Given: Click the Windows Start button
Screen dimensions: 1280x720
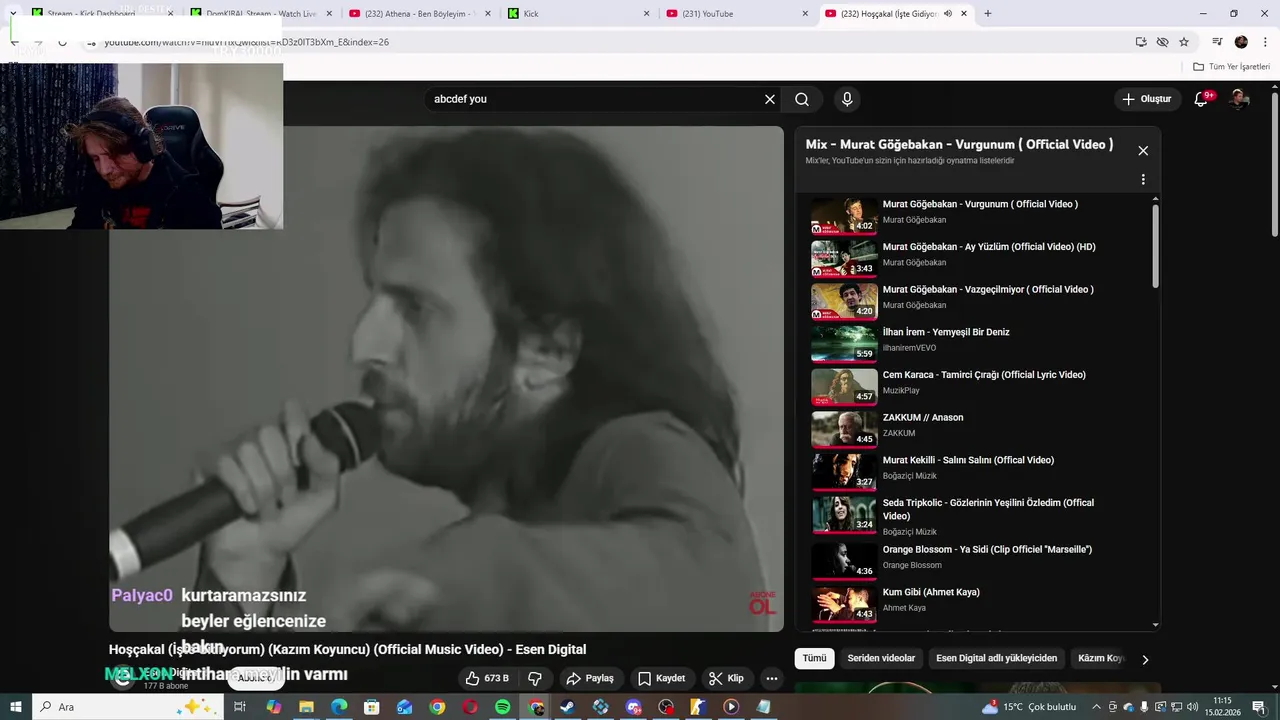Looking at the screenshot, I should [x=16, y=707].
